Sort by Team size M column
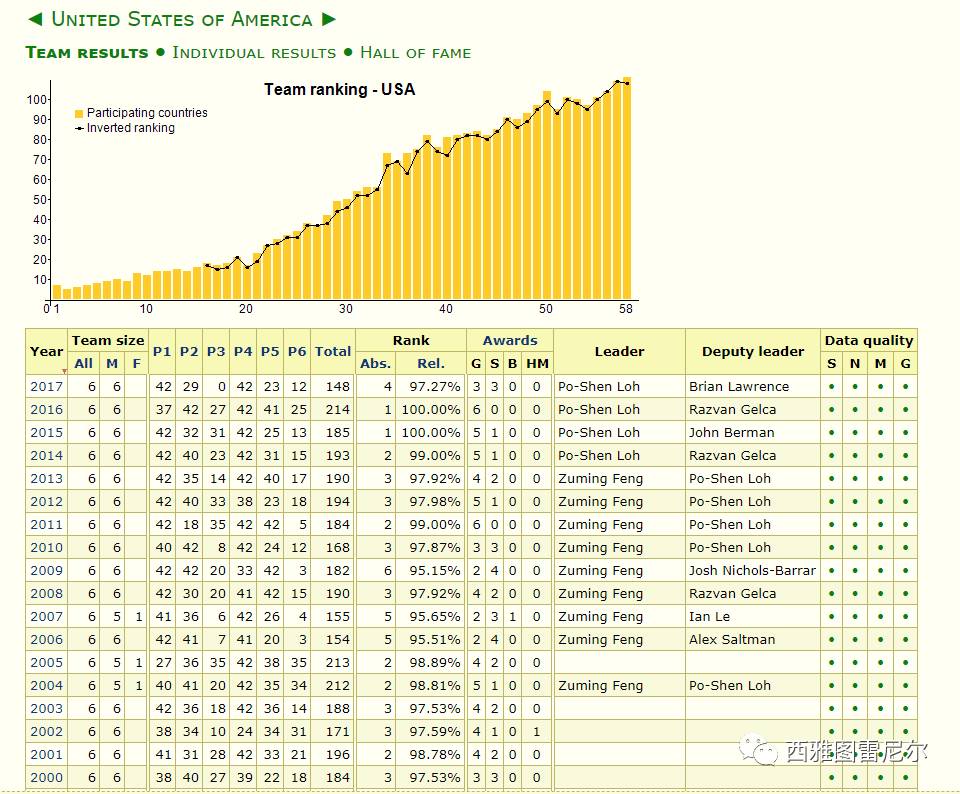 click(111, 364)
